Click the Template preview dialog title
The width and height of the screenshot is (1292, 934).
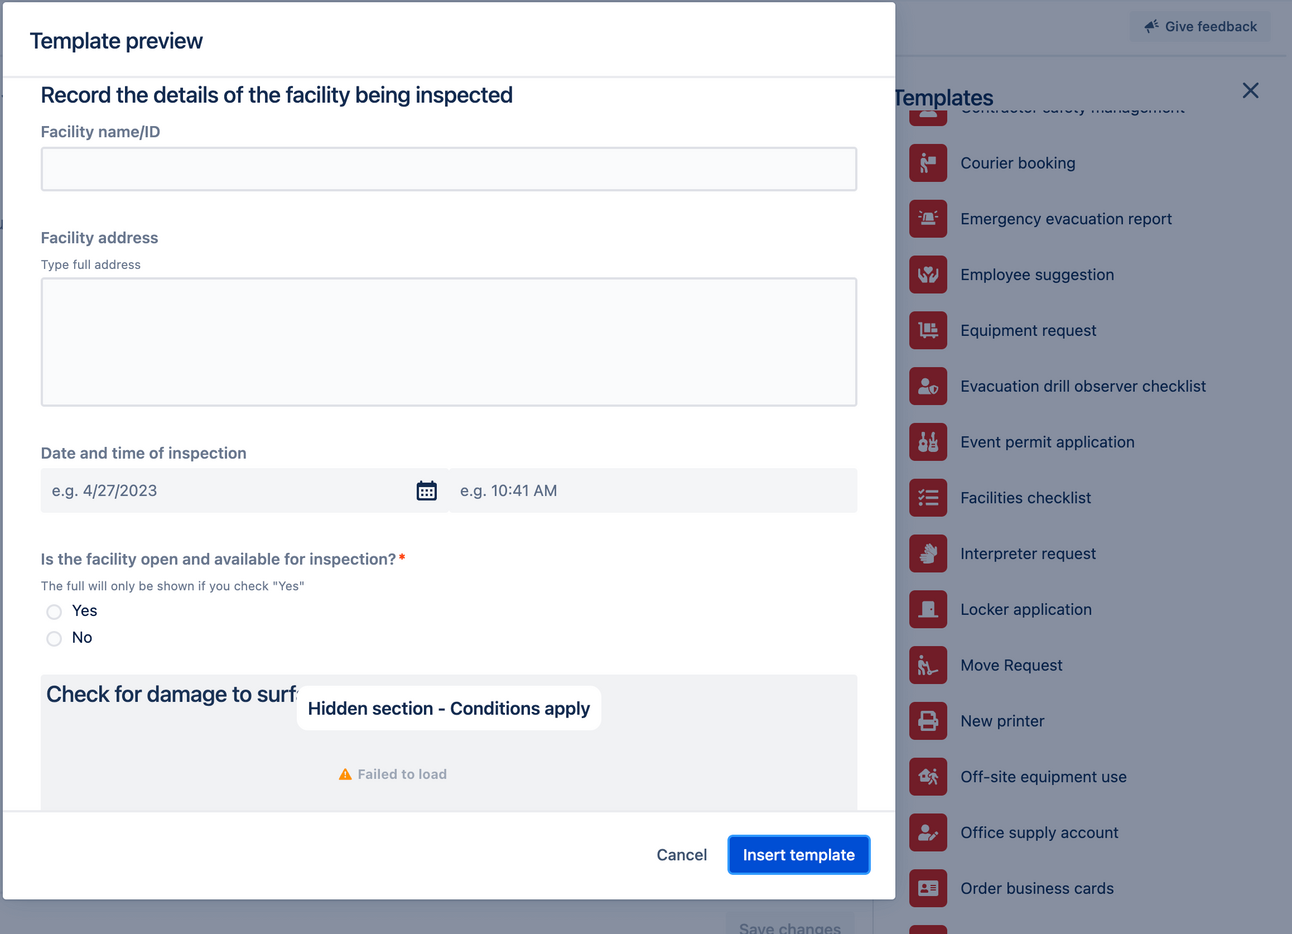click(116, 41)
